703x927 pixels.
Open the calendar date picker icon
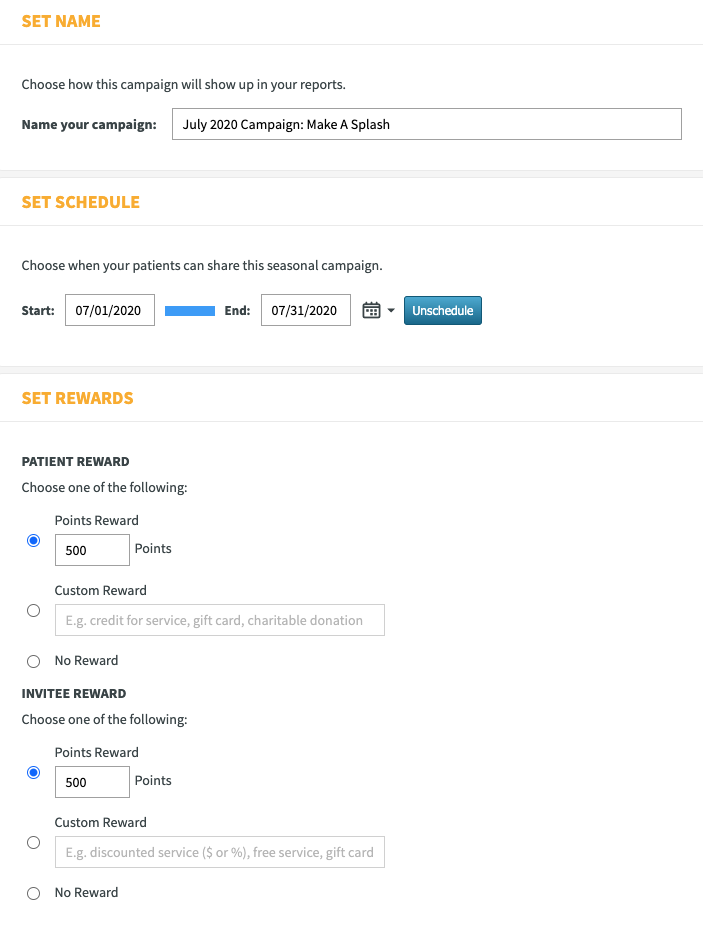[371, 310]
